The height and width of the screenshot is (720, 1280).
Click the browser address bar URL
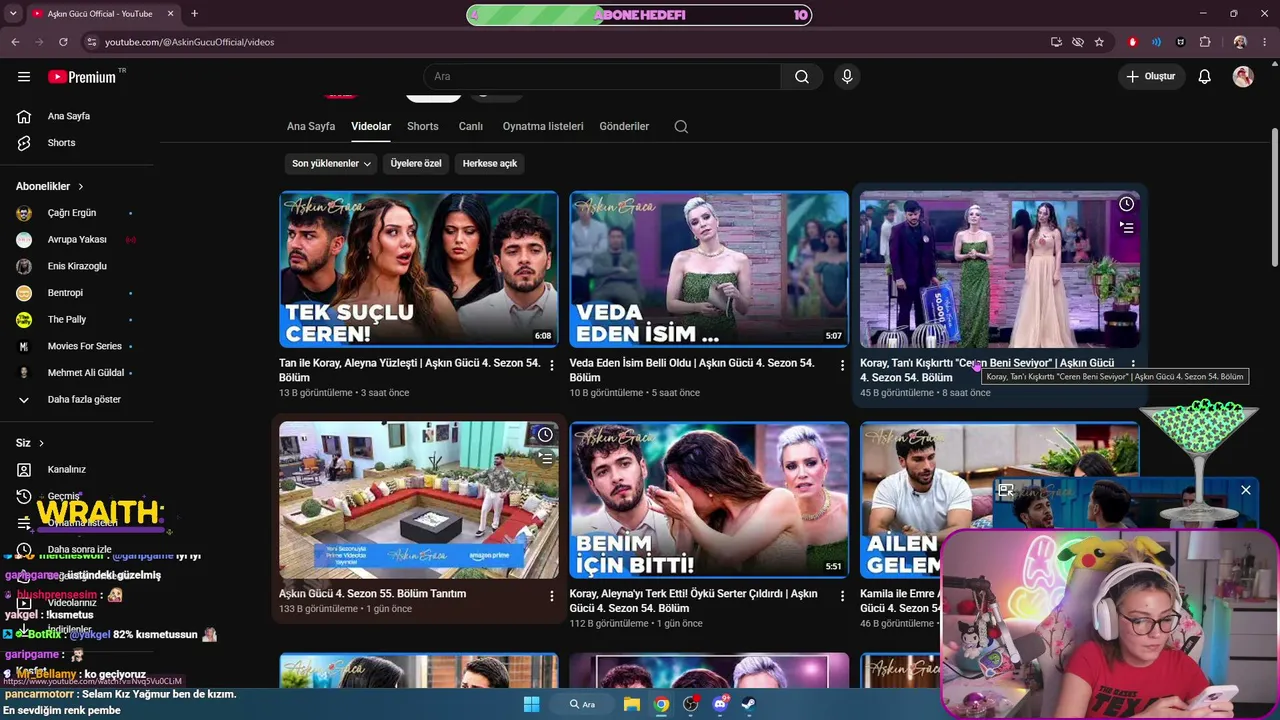point(190,42)
